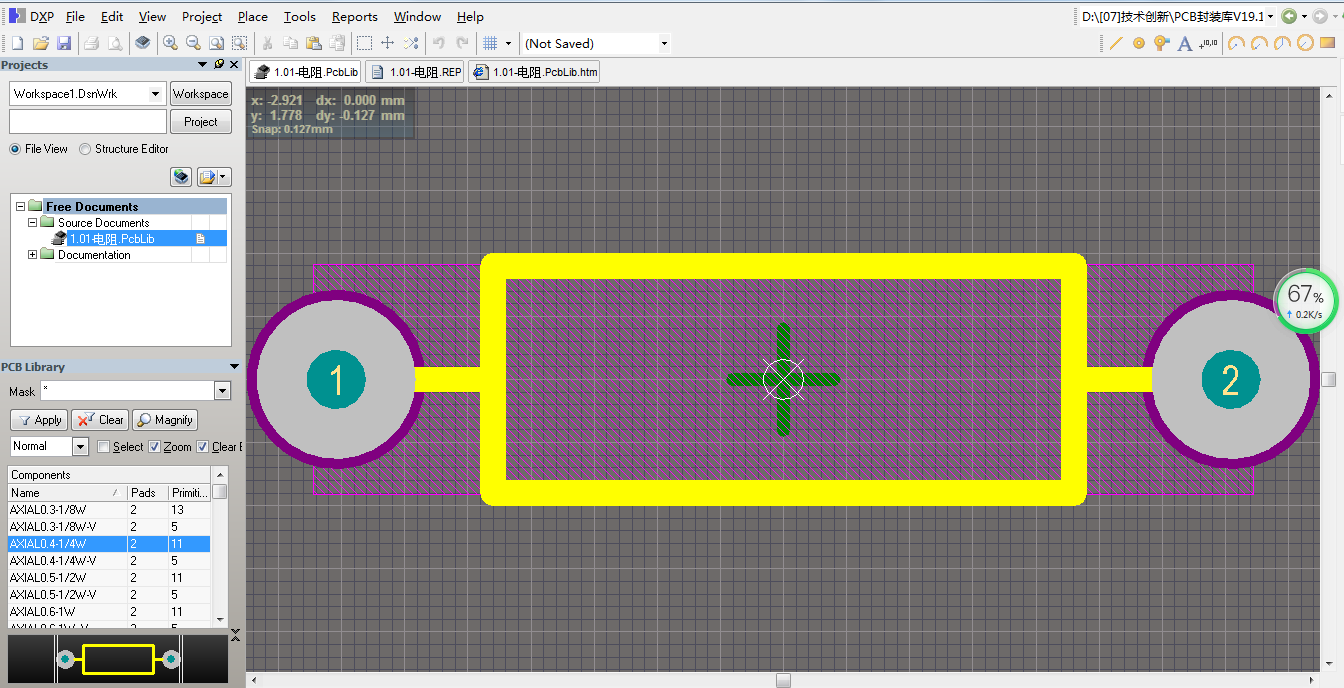Click the Select Inside Area icon

pos(365,43)
